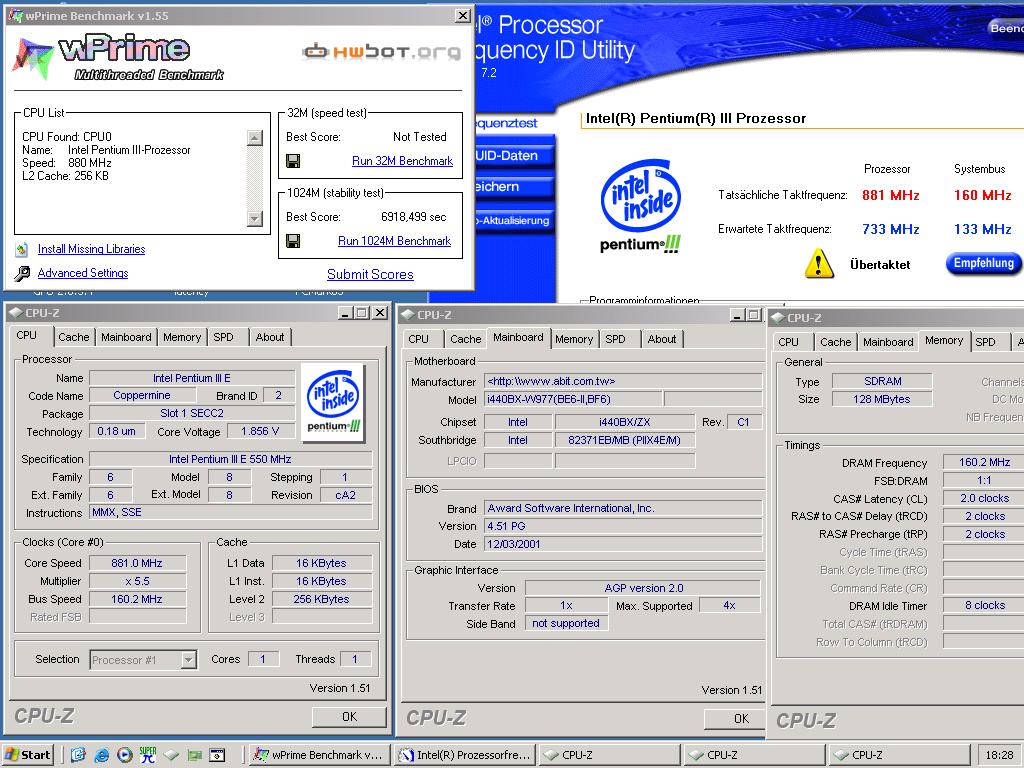Click the right CPU-Z window title bar icon
This screenshot has width=1024, height=768.
pyautogui.click(x=777, y=318)
